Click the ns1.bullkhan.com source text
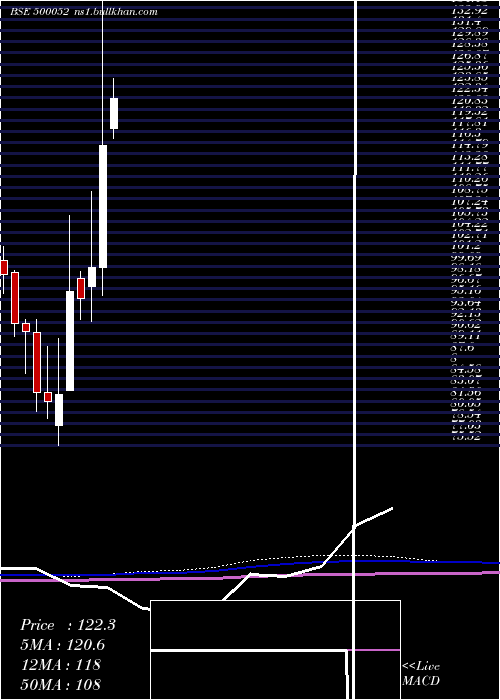Screen dimensions: 500x700 point(114,12)
